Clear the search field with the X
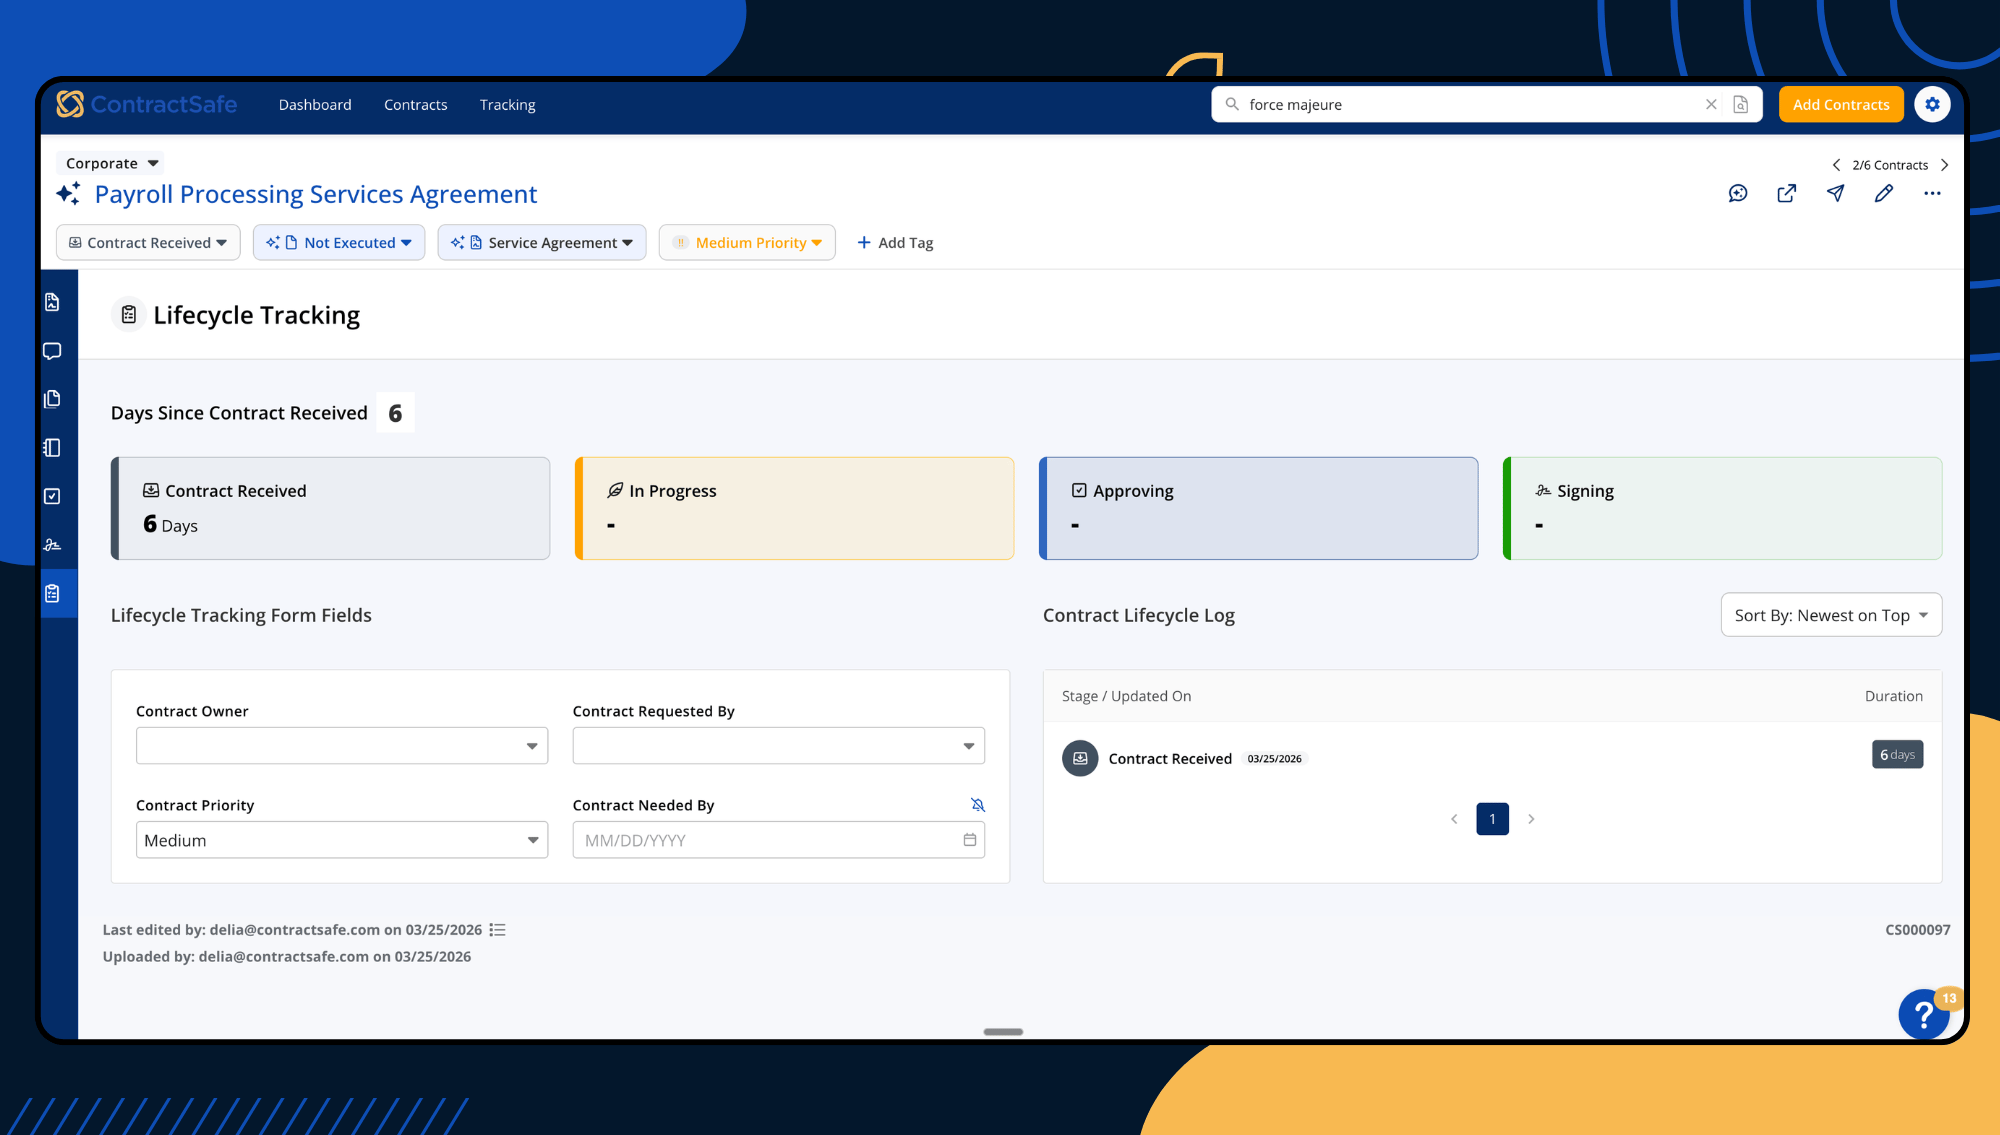The height and width of the screenshot is (1135, 2000). pyautogui.click(x=1710, y=104)
